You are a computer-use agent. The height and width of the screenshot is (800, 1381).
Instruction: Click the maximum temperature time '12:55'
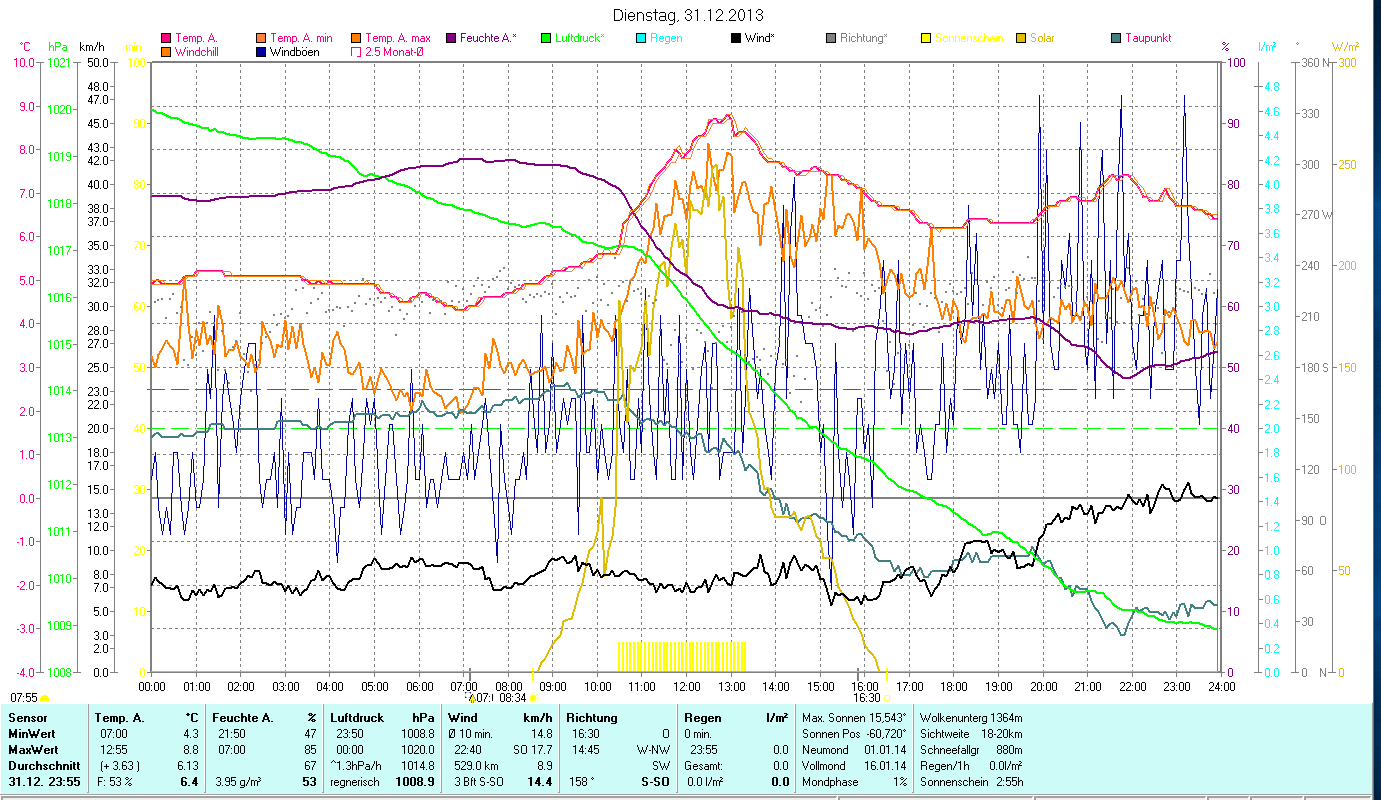115,750
